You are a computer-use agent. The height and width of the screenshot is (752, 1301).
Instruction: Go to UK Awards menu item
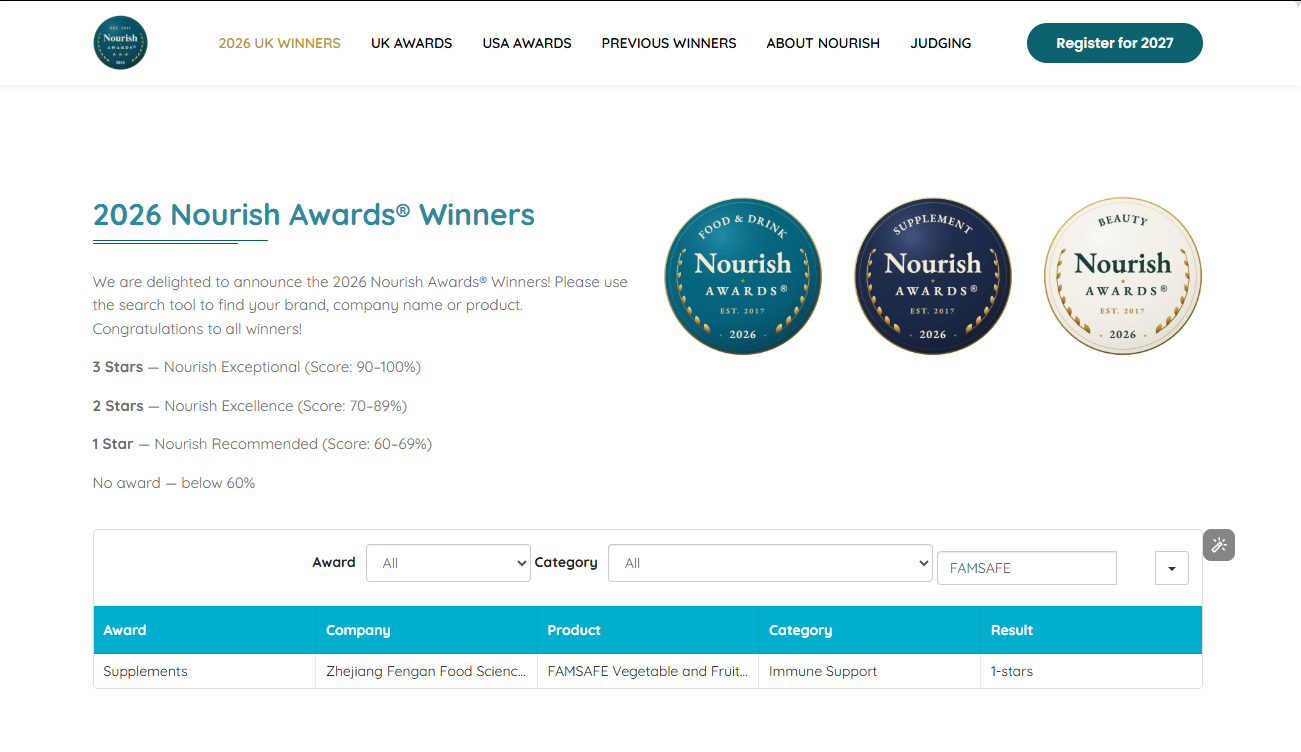412,43
